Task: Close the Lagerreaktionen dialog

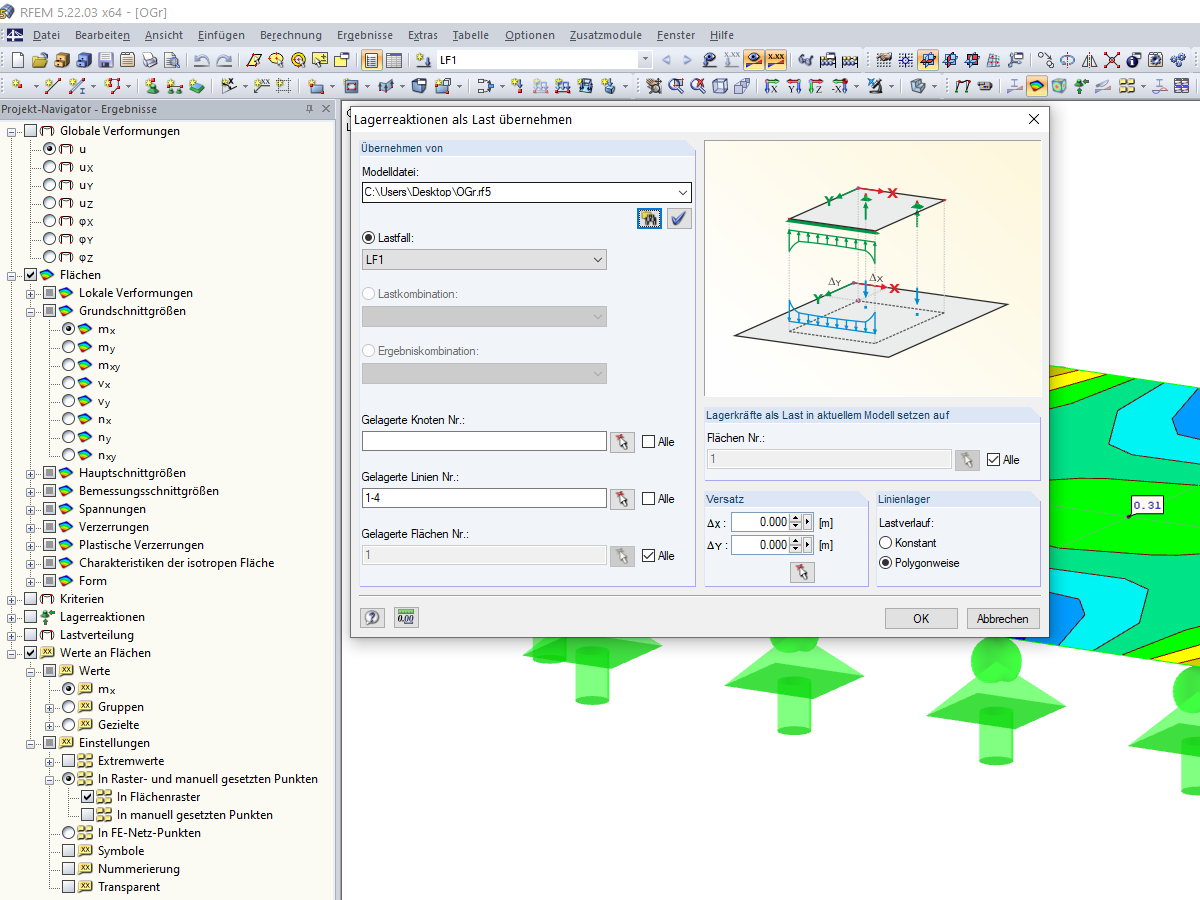Action: coord(1034,120)
